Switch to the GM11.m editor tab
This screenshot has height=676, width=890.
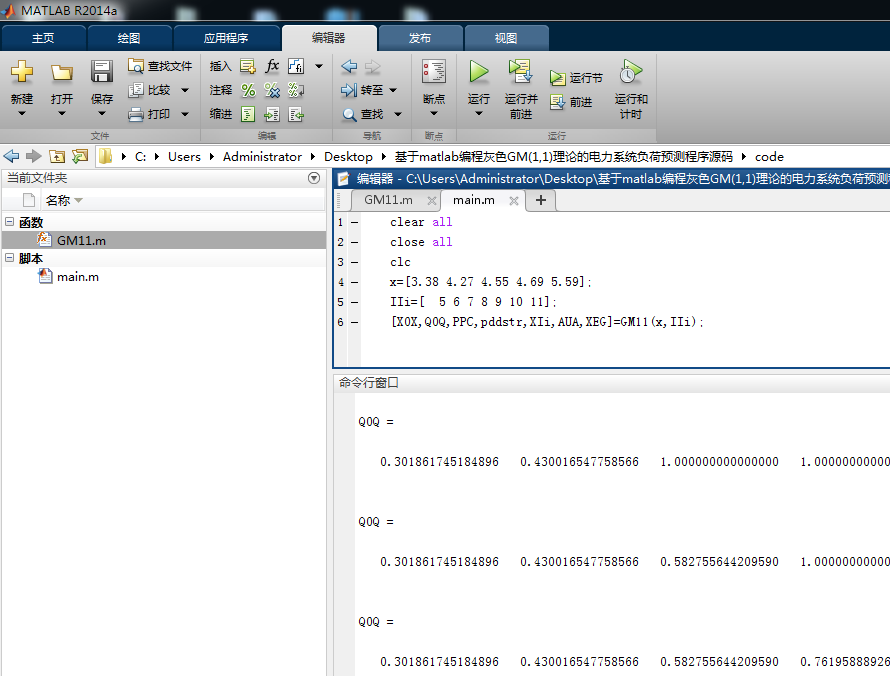coord(388,200)
